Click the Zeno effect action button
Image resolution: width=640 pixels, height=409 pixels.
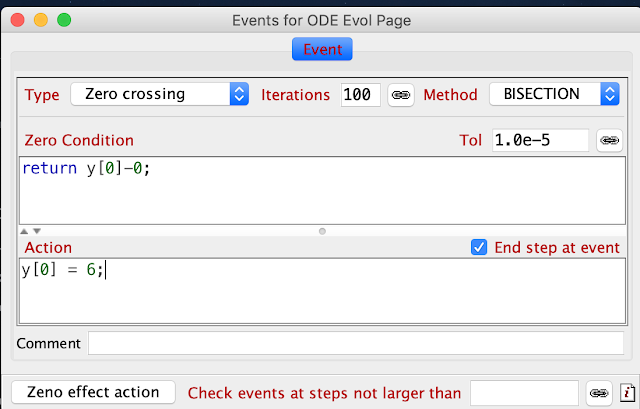[x=93, y=392]
